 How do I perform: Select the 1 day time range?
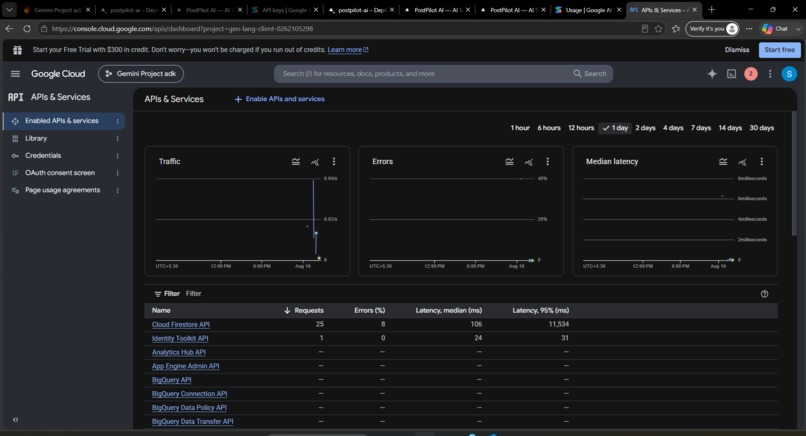click(615, 128)
